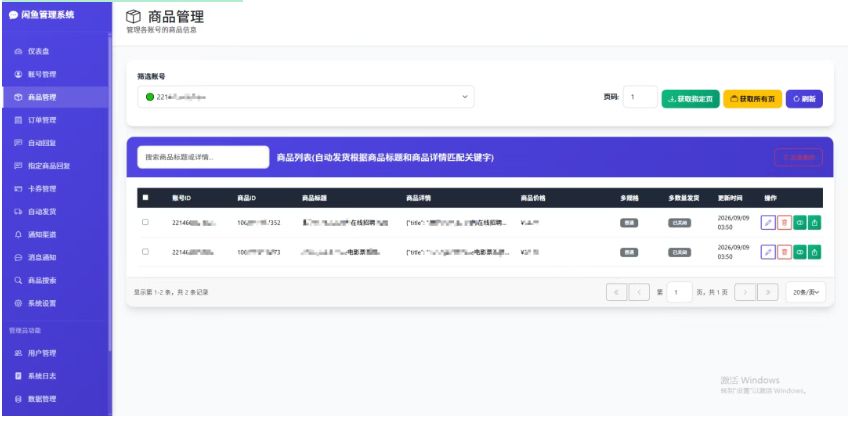Screen dimensions: 850x421
Task: Click the 更新时间 column header
Action: [730, 198]
